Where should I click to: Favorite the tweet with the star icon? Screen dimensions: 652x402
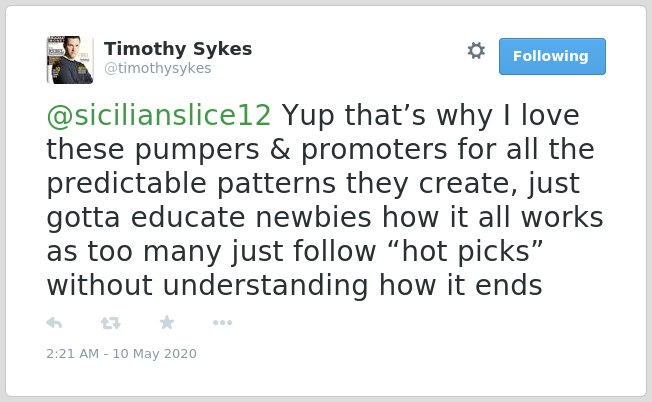click(167, 322)
